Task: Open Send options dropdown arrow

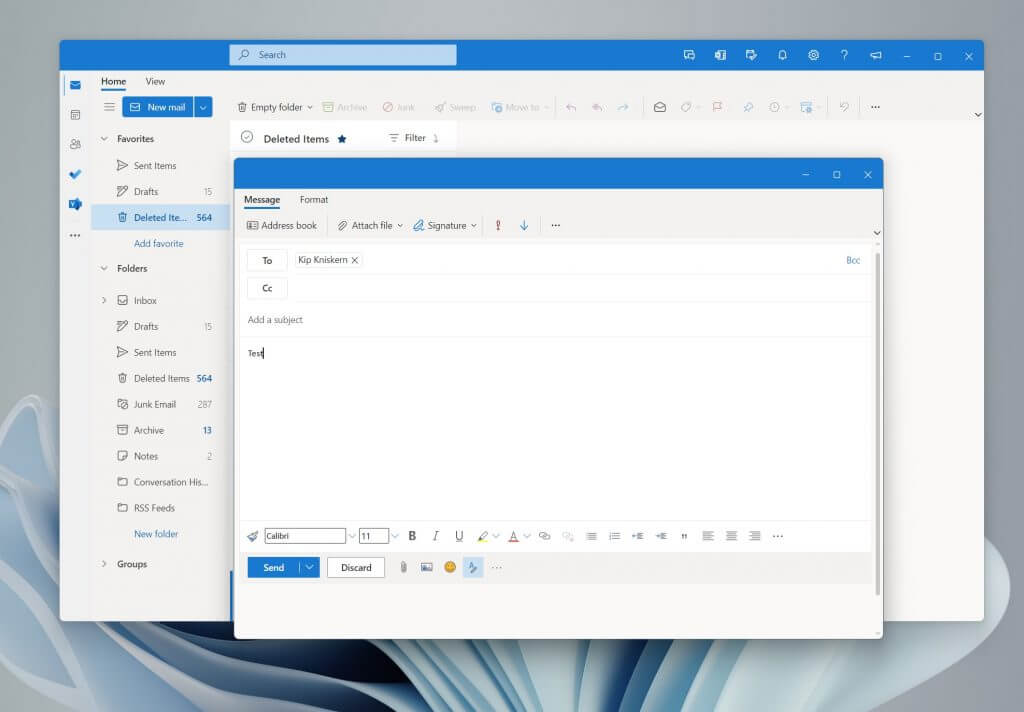Action: click(310, 568)
